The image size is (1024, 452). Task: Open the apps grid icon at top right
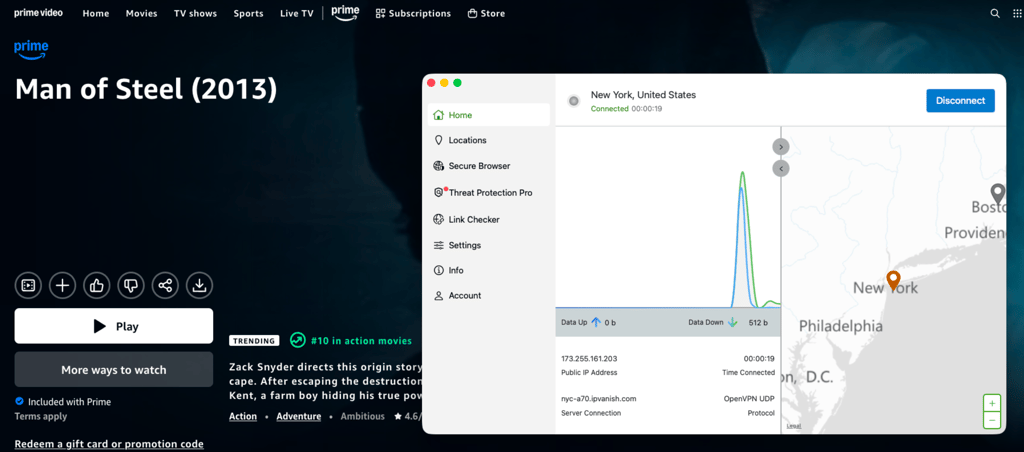click(1016, 13)
